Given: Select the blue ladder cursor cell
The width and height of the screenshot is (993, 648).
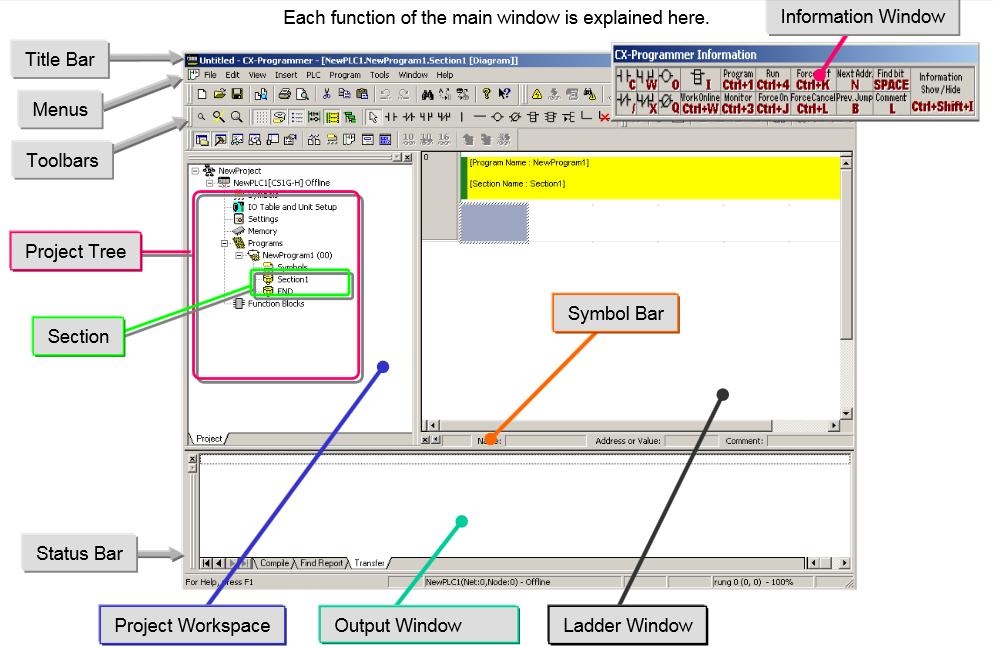Looking at the screenshot, I should click(x=494, y=222).
